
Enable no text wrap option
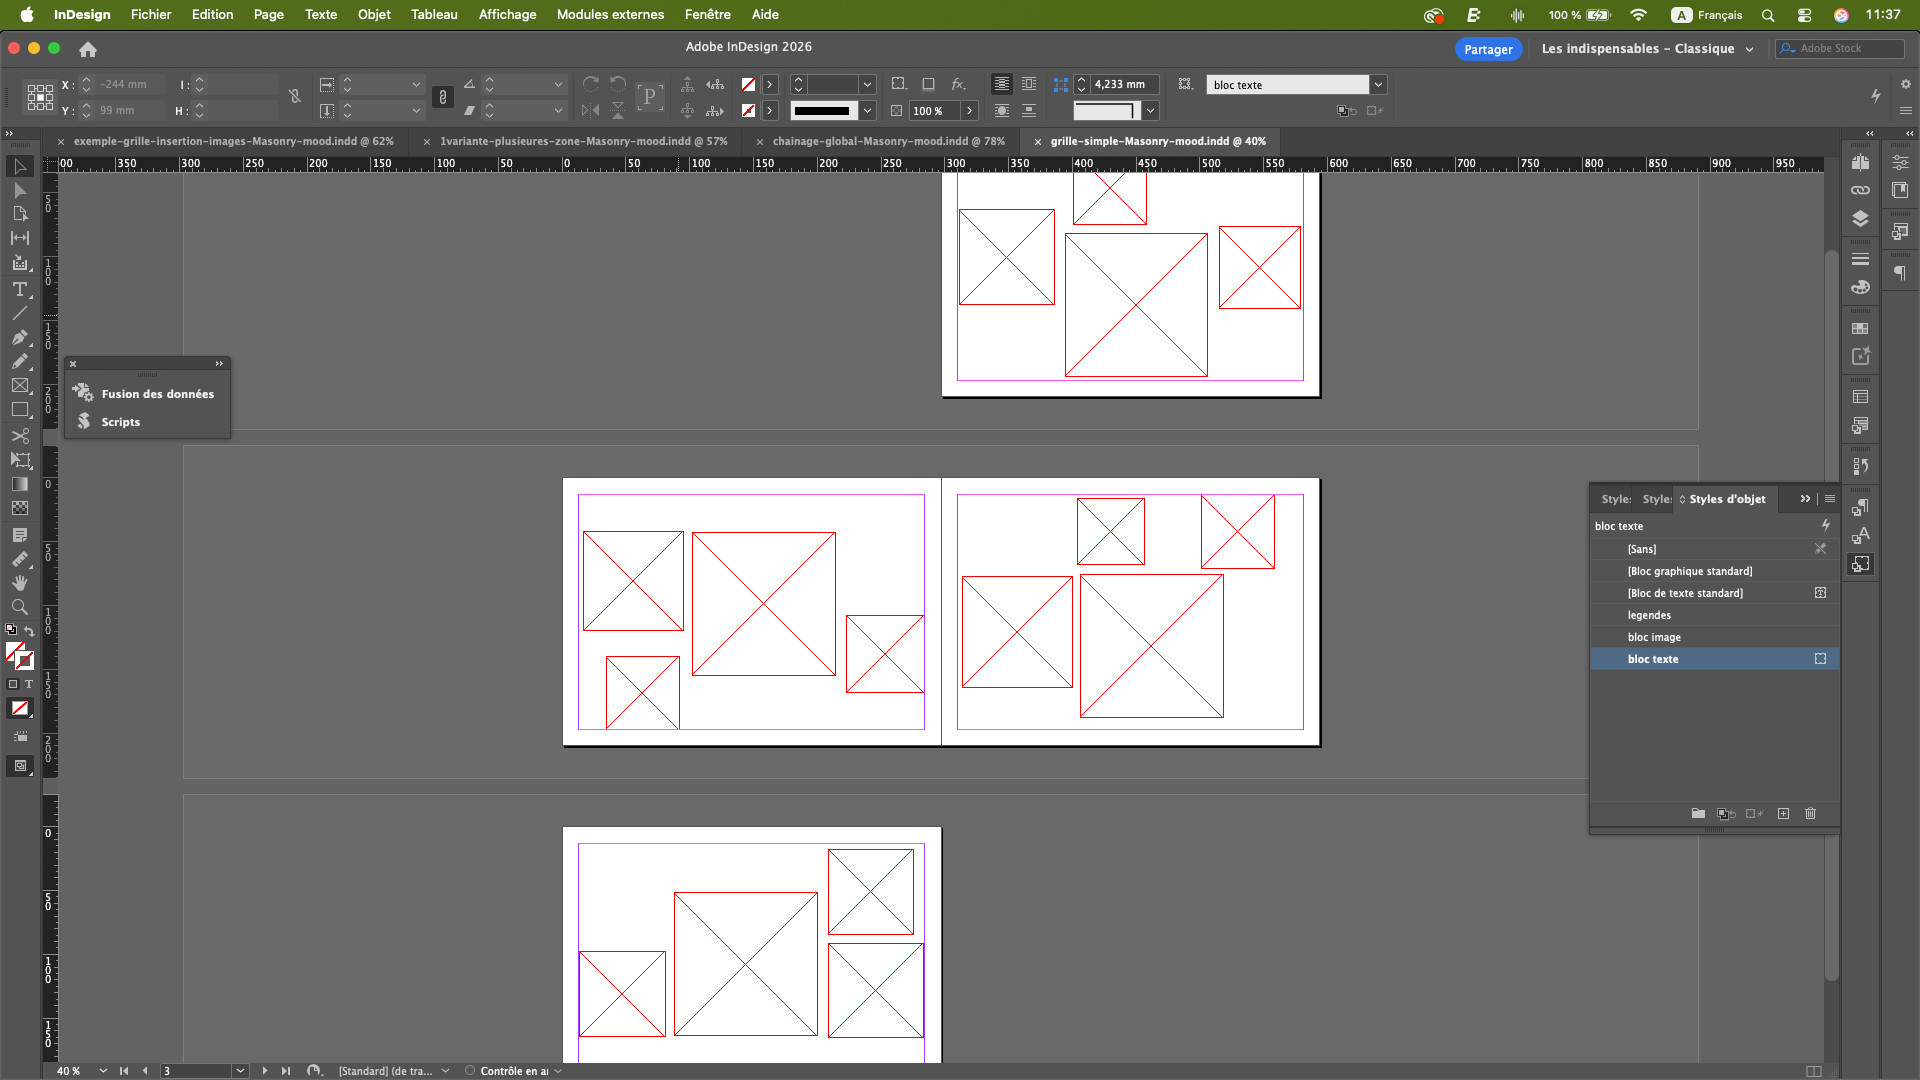pyautogui.click(x=1001, y=84)
